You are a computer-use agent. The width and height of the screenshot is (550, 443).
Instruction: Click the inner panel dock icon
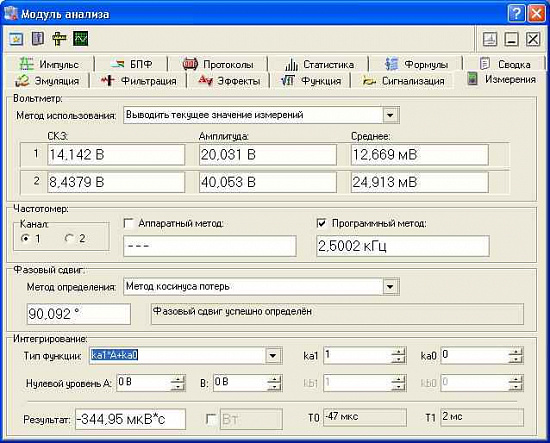[x=490, y=39]
